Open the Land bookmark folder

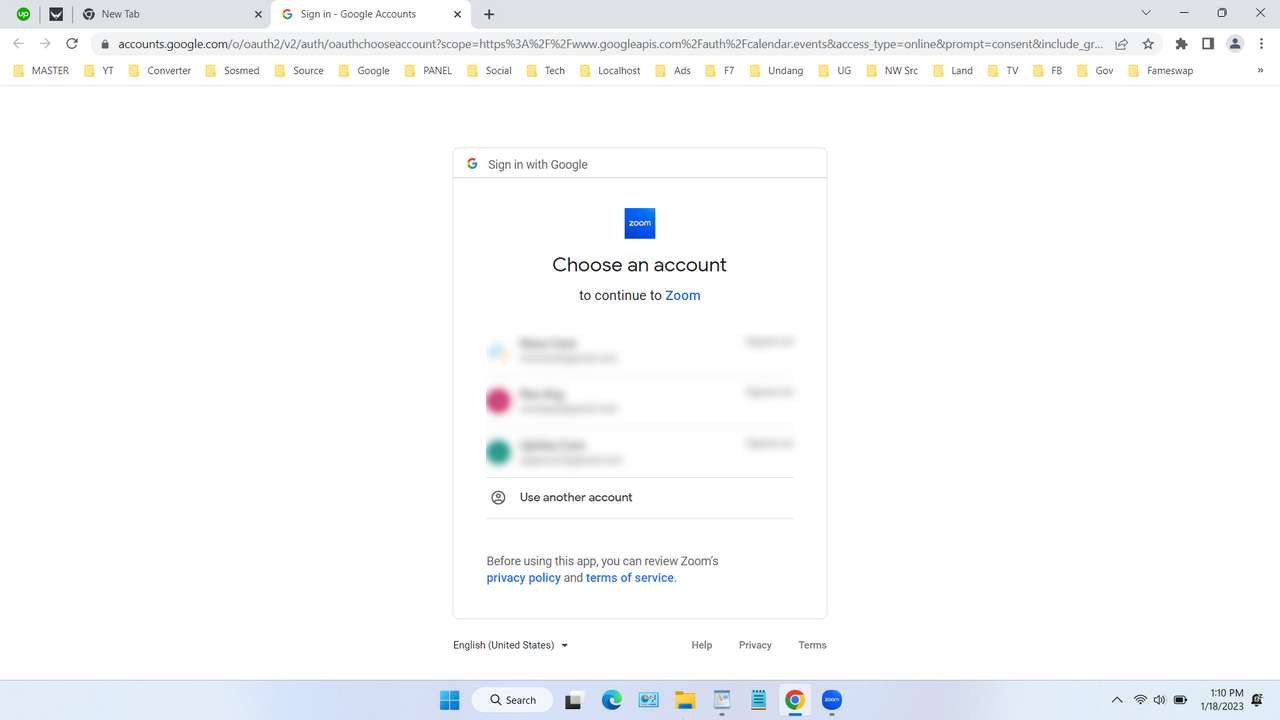pyautogui.click(x=953, y=71)
